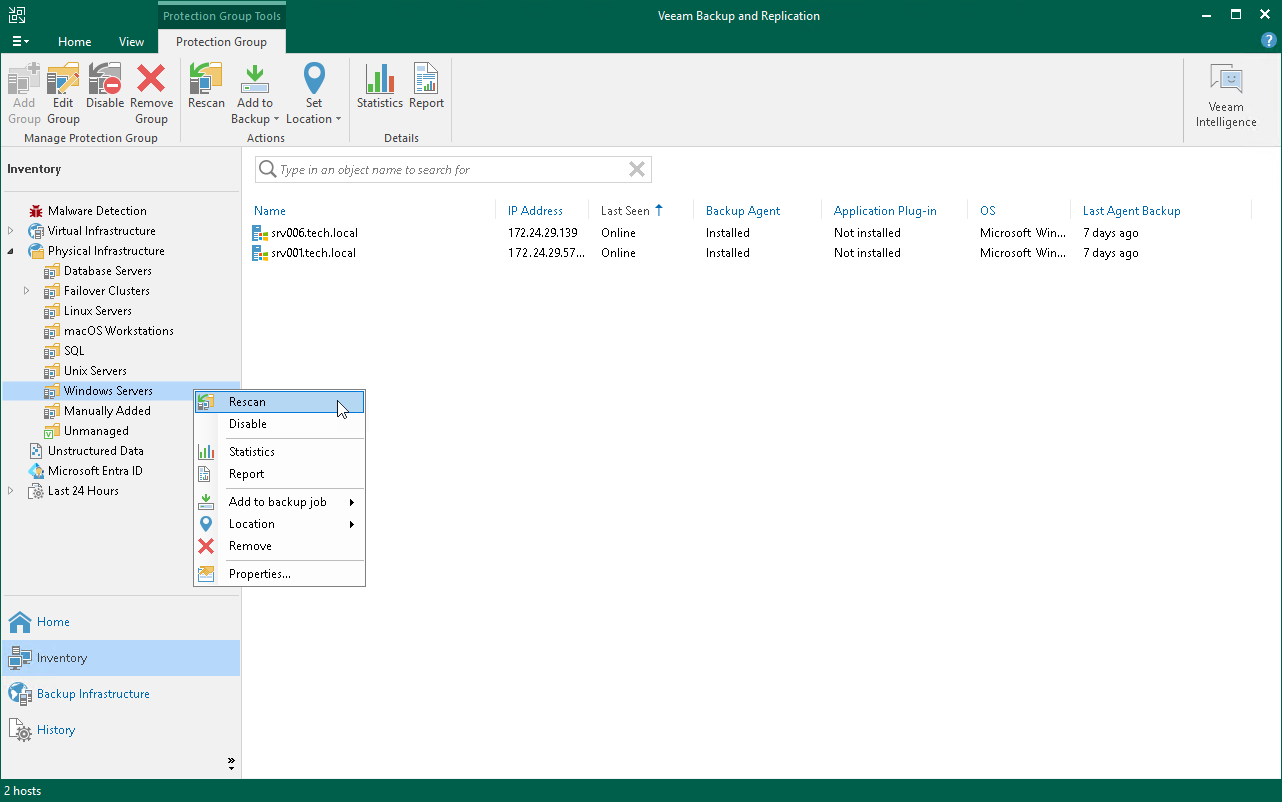Screen dimensions: 1282x802
Task: Clear the search box with X icon
Action: 636,170
